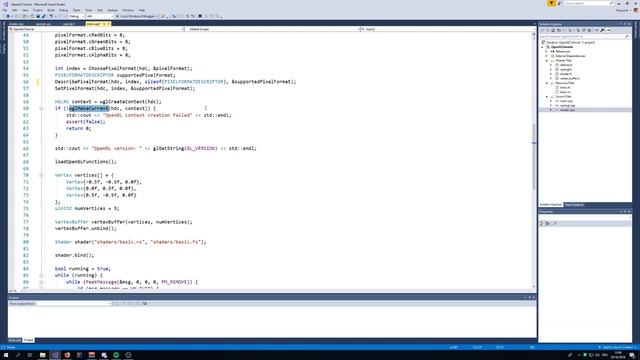Image resolution: width=640 pixels, height=360 pixels.
Task: Select the OpenGLTutorial project node
Action: pyautogui.click(x=562, y=47)
